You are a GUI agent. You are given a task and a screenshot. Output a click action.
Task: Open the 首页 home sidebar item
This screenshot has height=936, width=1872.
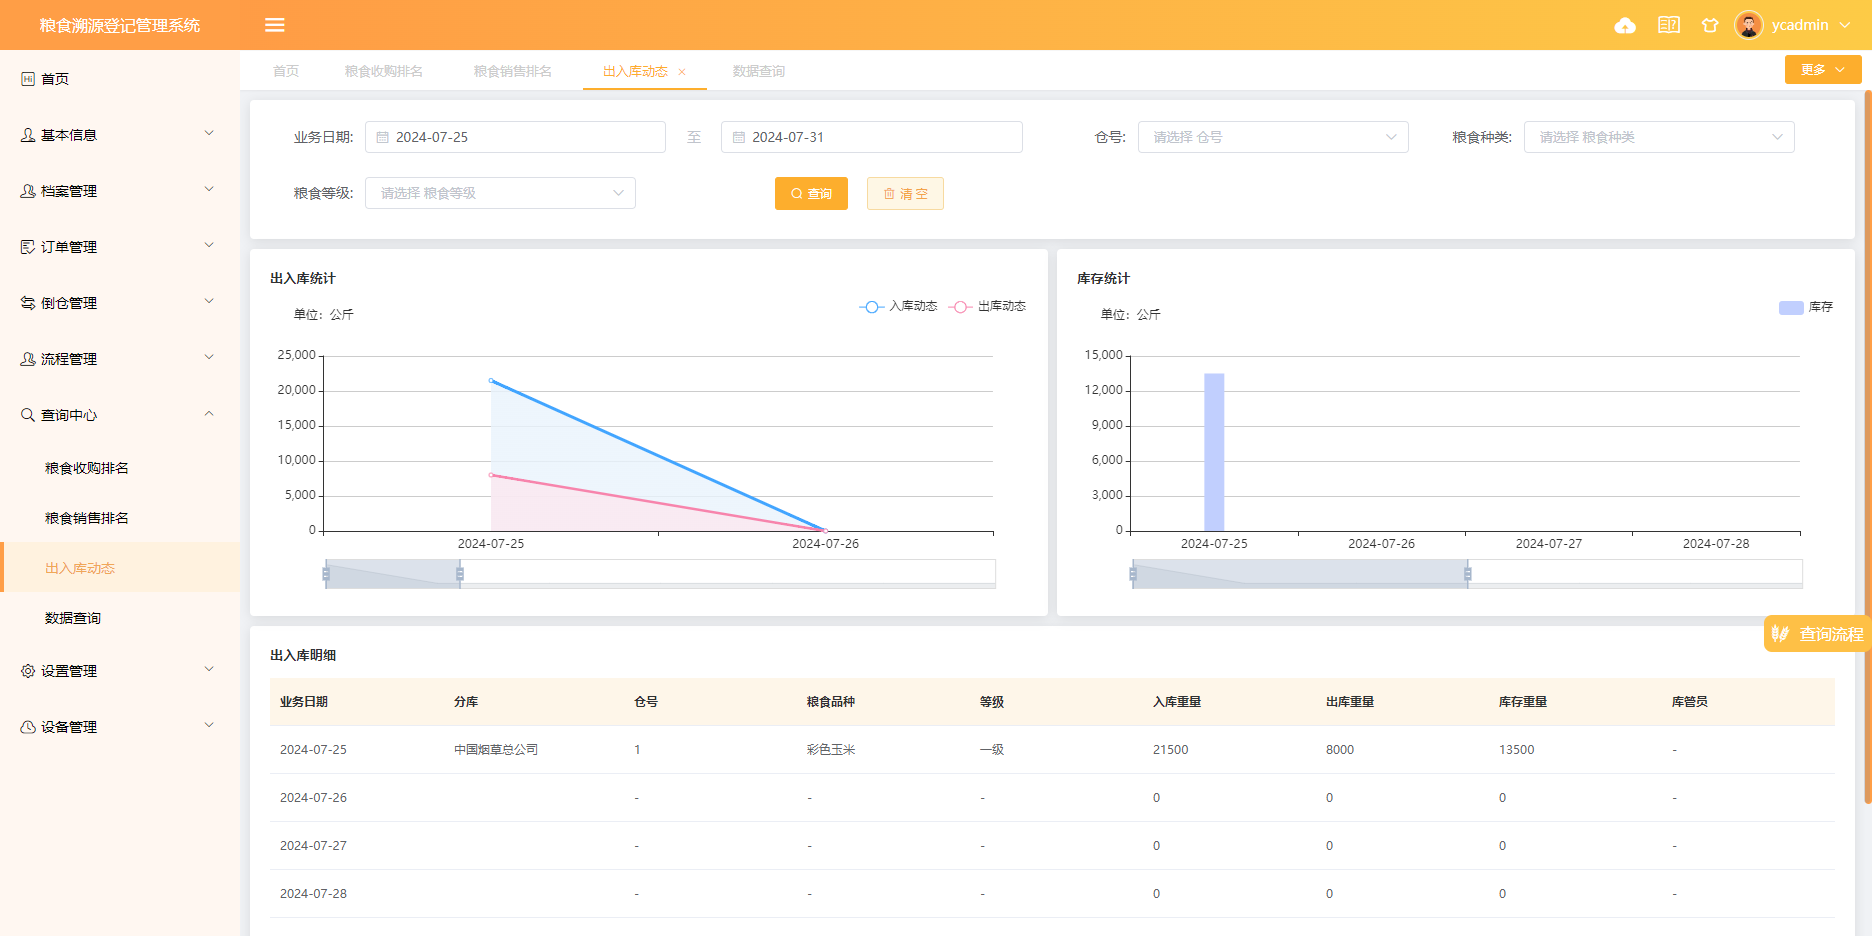click(x=55, y=79)
